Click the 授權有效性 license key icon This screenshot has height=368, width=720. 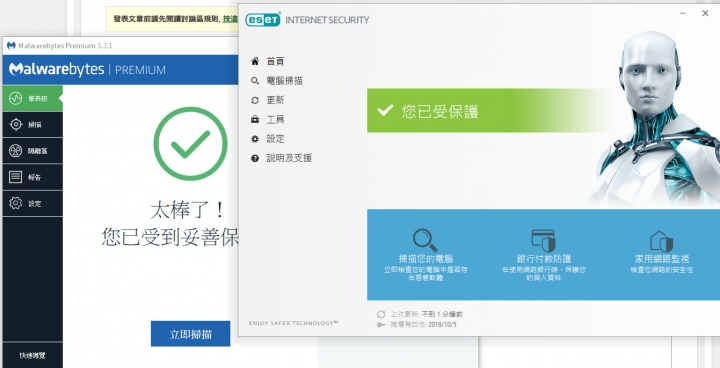tap(381, 325)
